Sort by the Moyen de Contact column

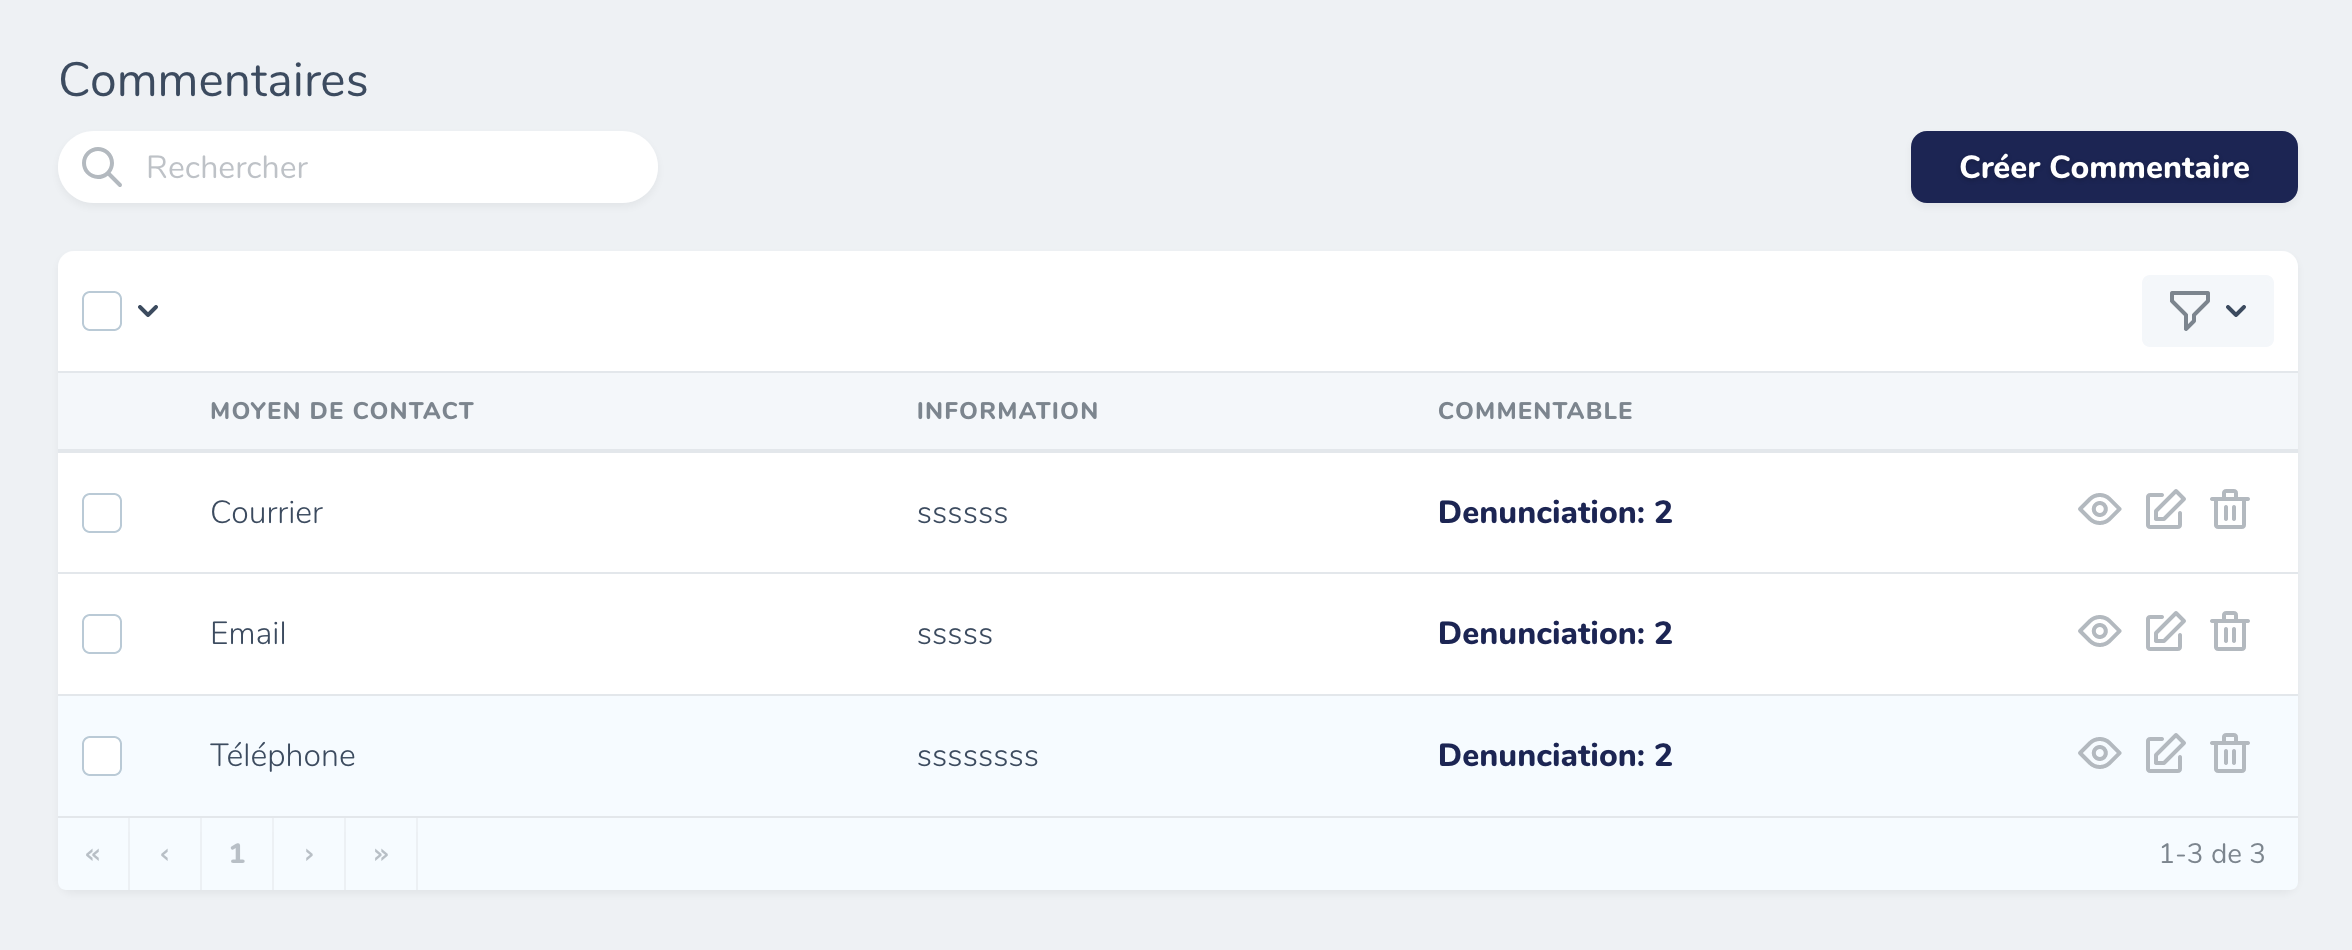(342, 410)
